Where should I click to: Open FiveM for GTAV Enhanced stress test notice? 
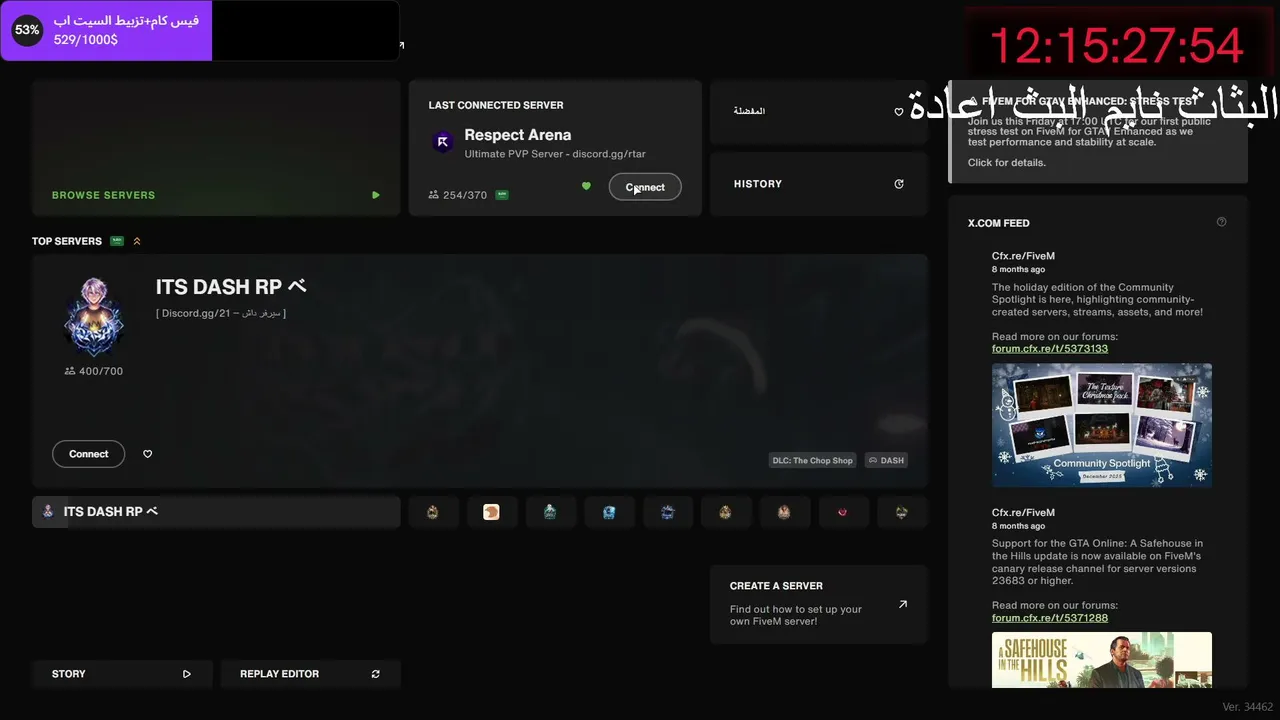point(1098,132)
